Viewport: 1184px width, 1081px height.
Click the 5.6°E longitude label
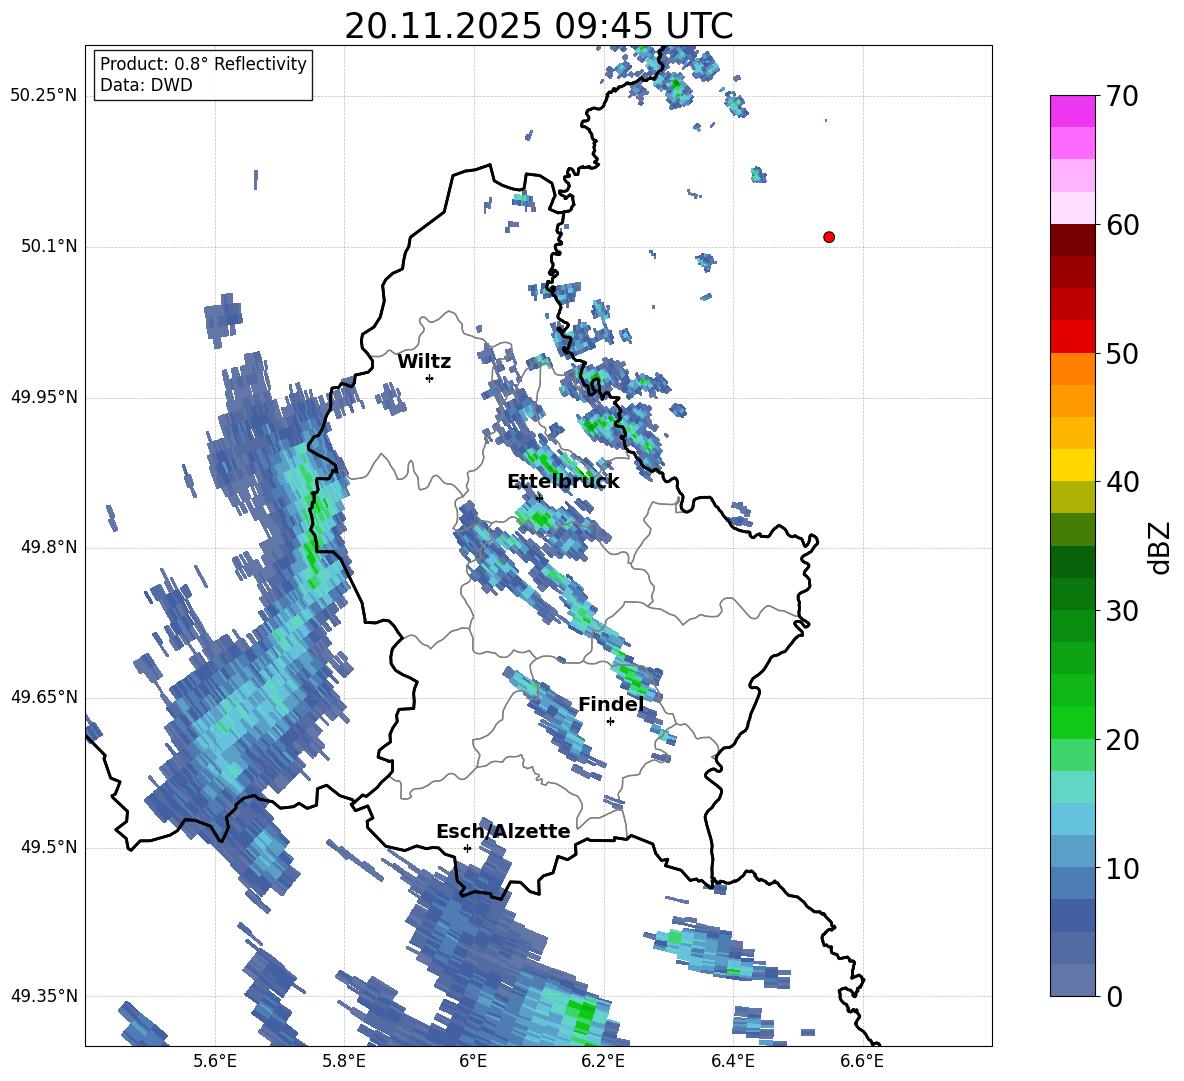[x=215, y=1061]
